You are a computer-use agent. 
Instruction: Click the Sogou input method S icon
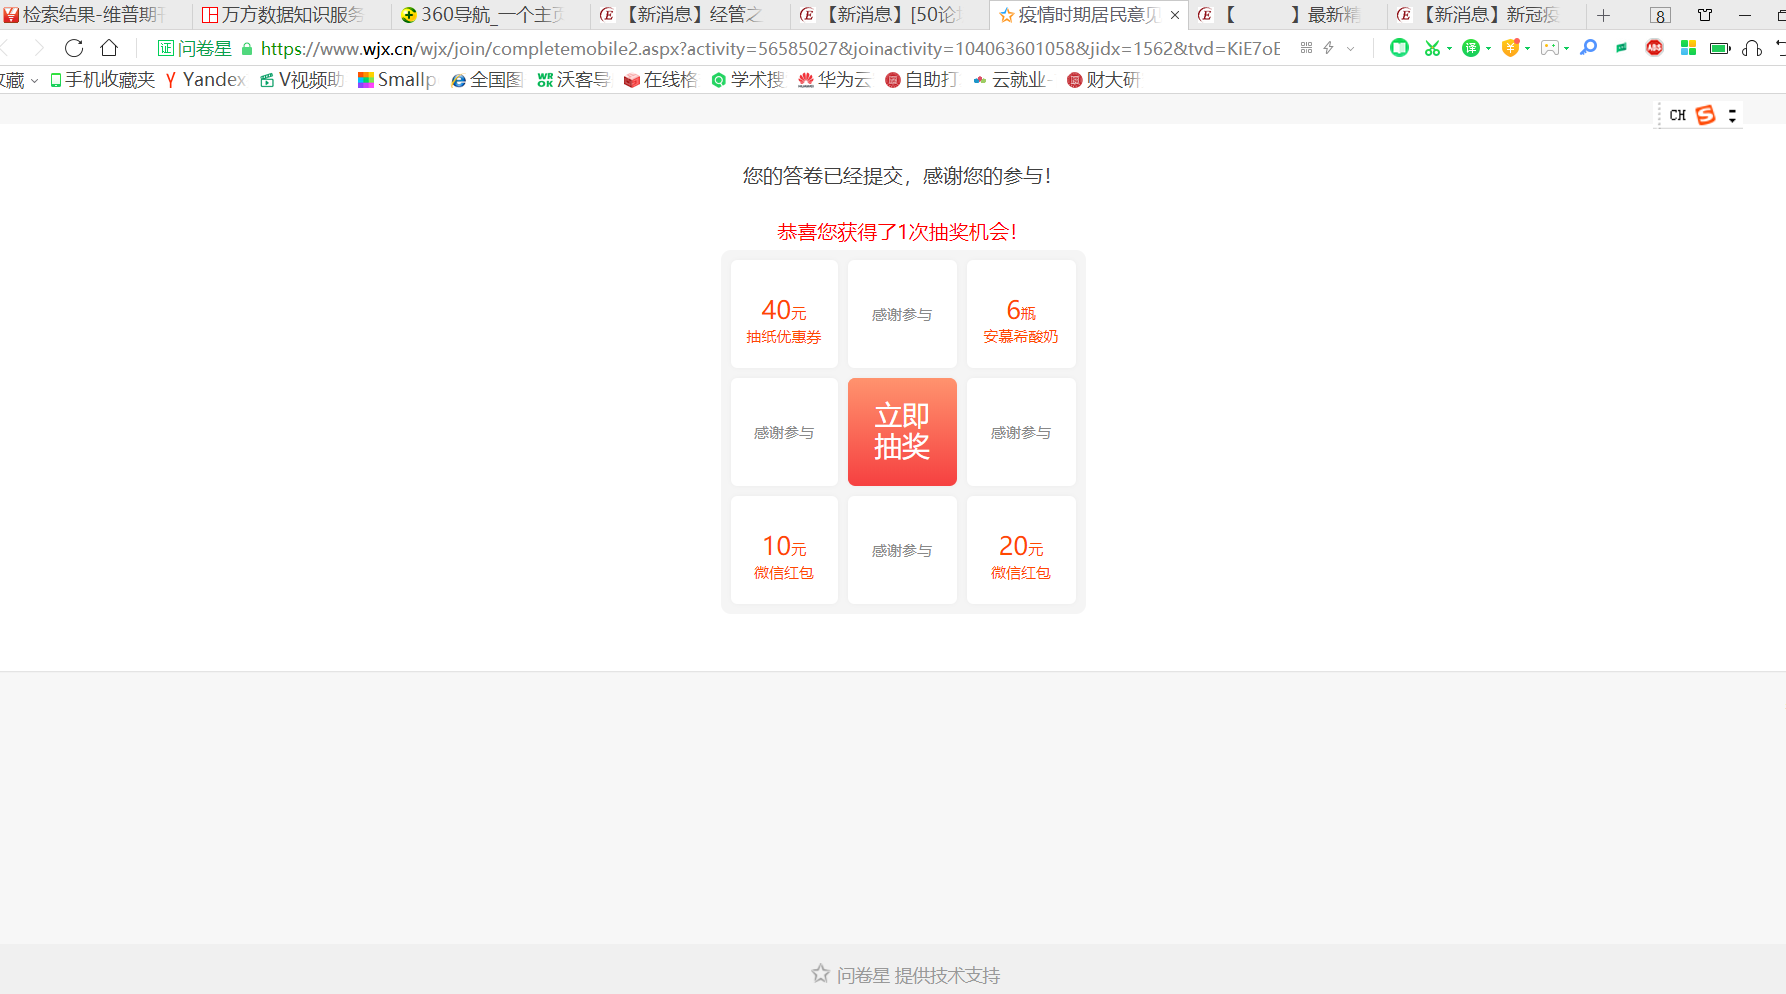coord(1706,115)
